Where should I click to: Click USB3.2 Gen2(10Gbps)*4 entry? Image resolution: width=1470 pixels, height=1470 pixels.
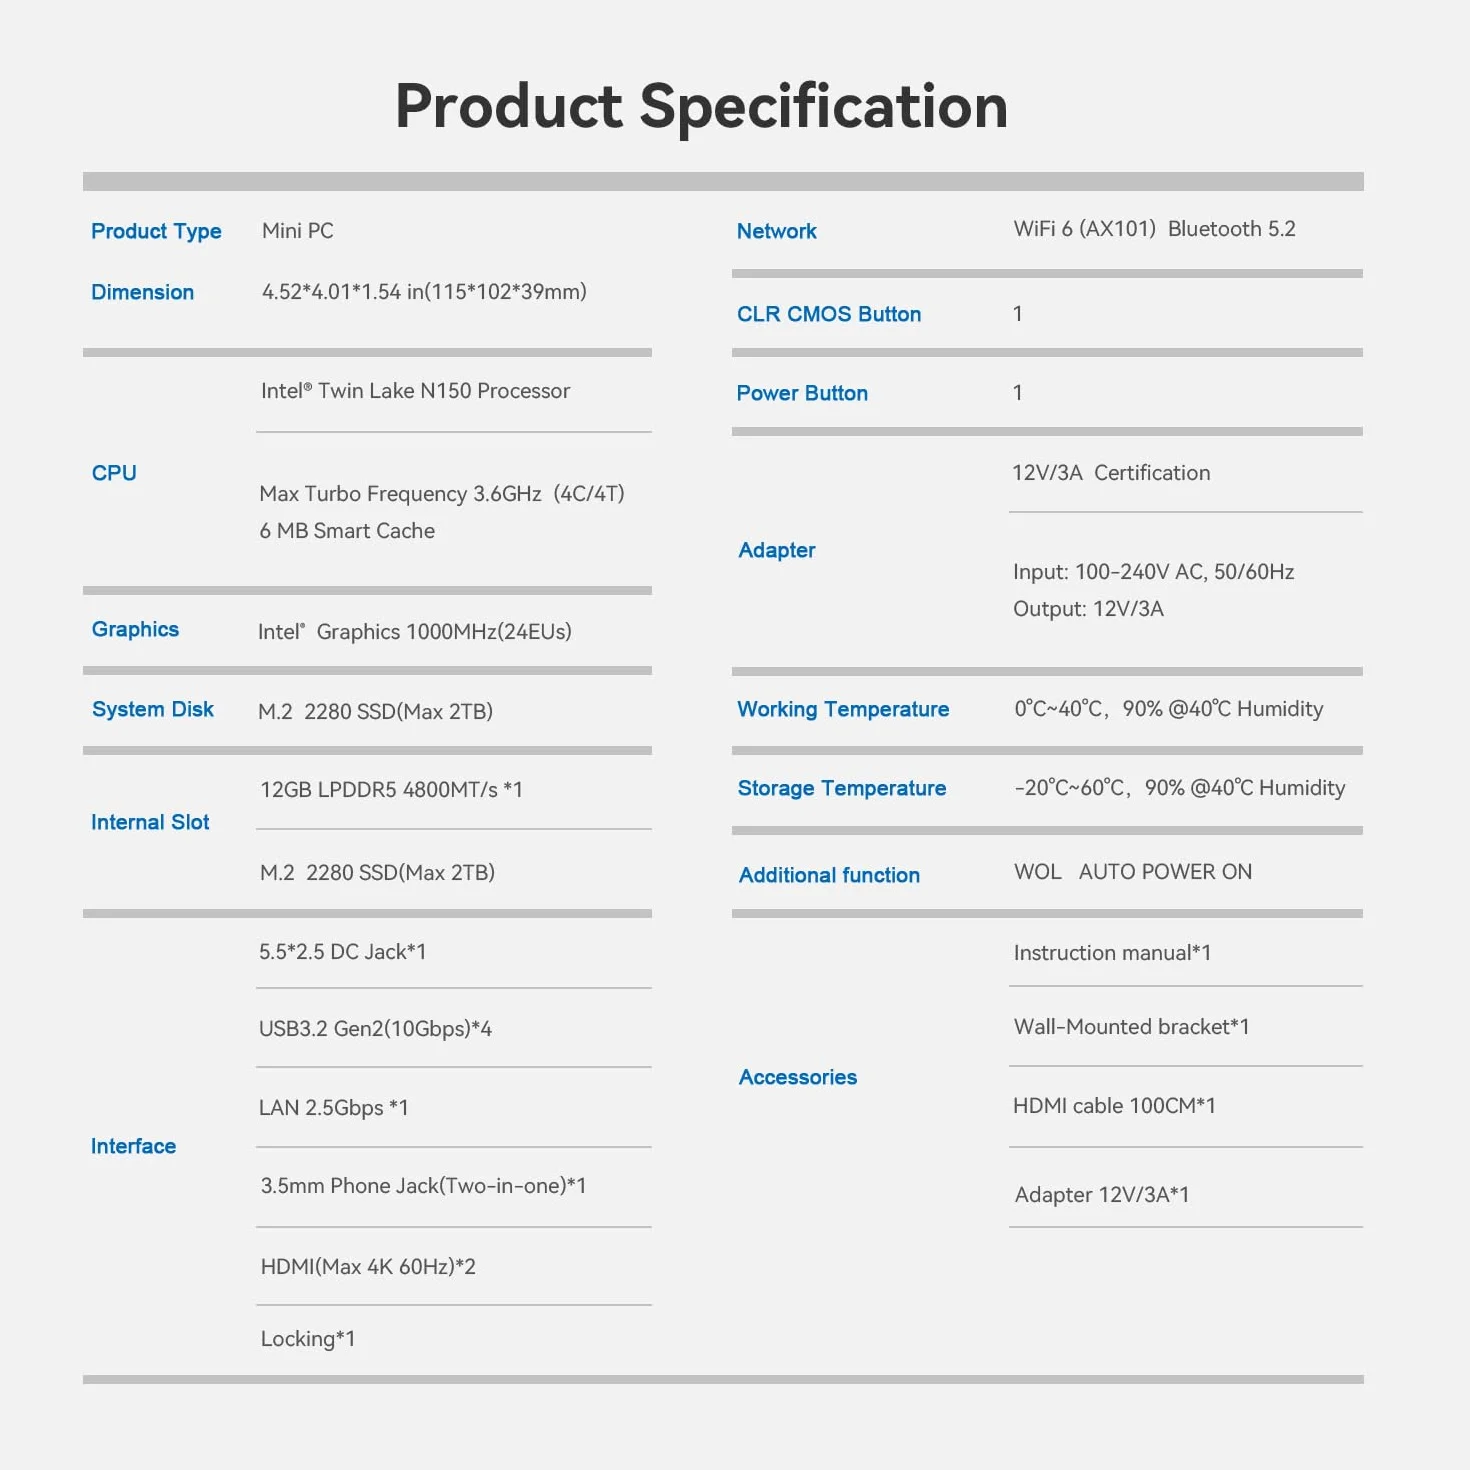[375, 1029]
